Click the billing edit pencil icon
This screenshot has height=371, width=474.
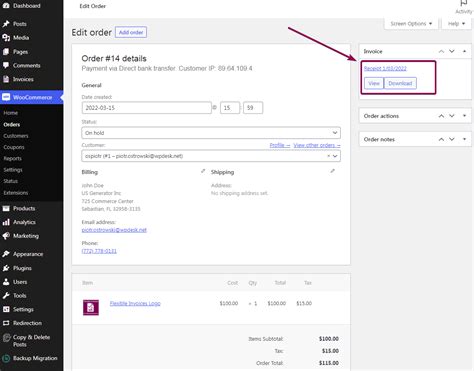pos(203,171)
